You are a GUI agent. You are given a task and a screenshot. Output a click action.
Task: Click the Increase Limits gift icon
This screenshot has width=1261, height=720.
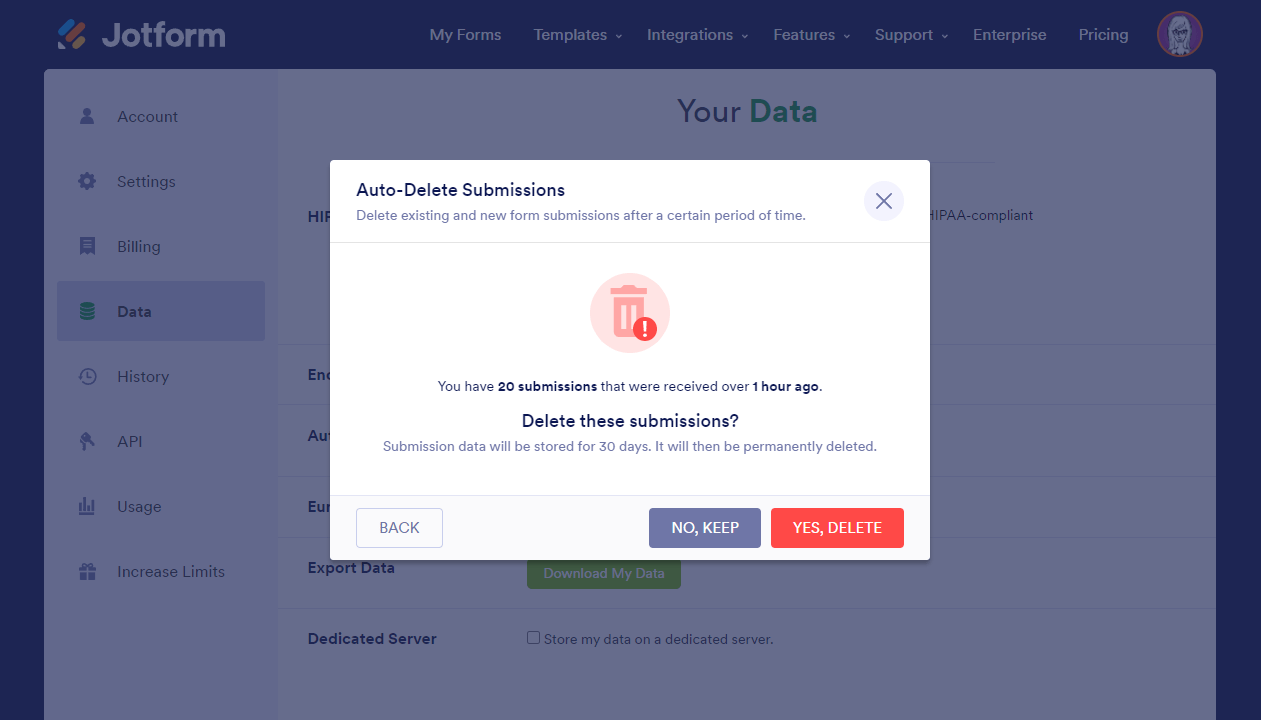click(87, 571)
